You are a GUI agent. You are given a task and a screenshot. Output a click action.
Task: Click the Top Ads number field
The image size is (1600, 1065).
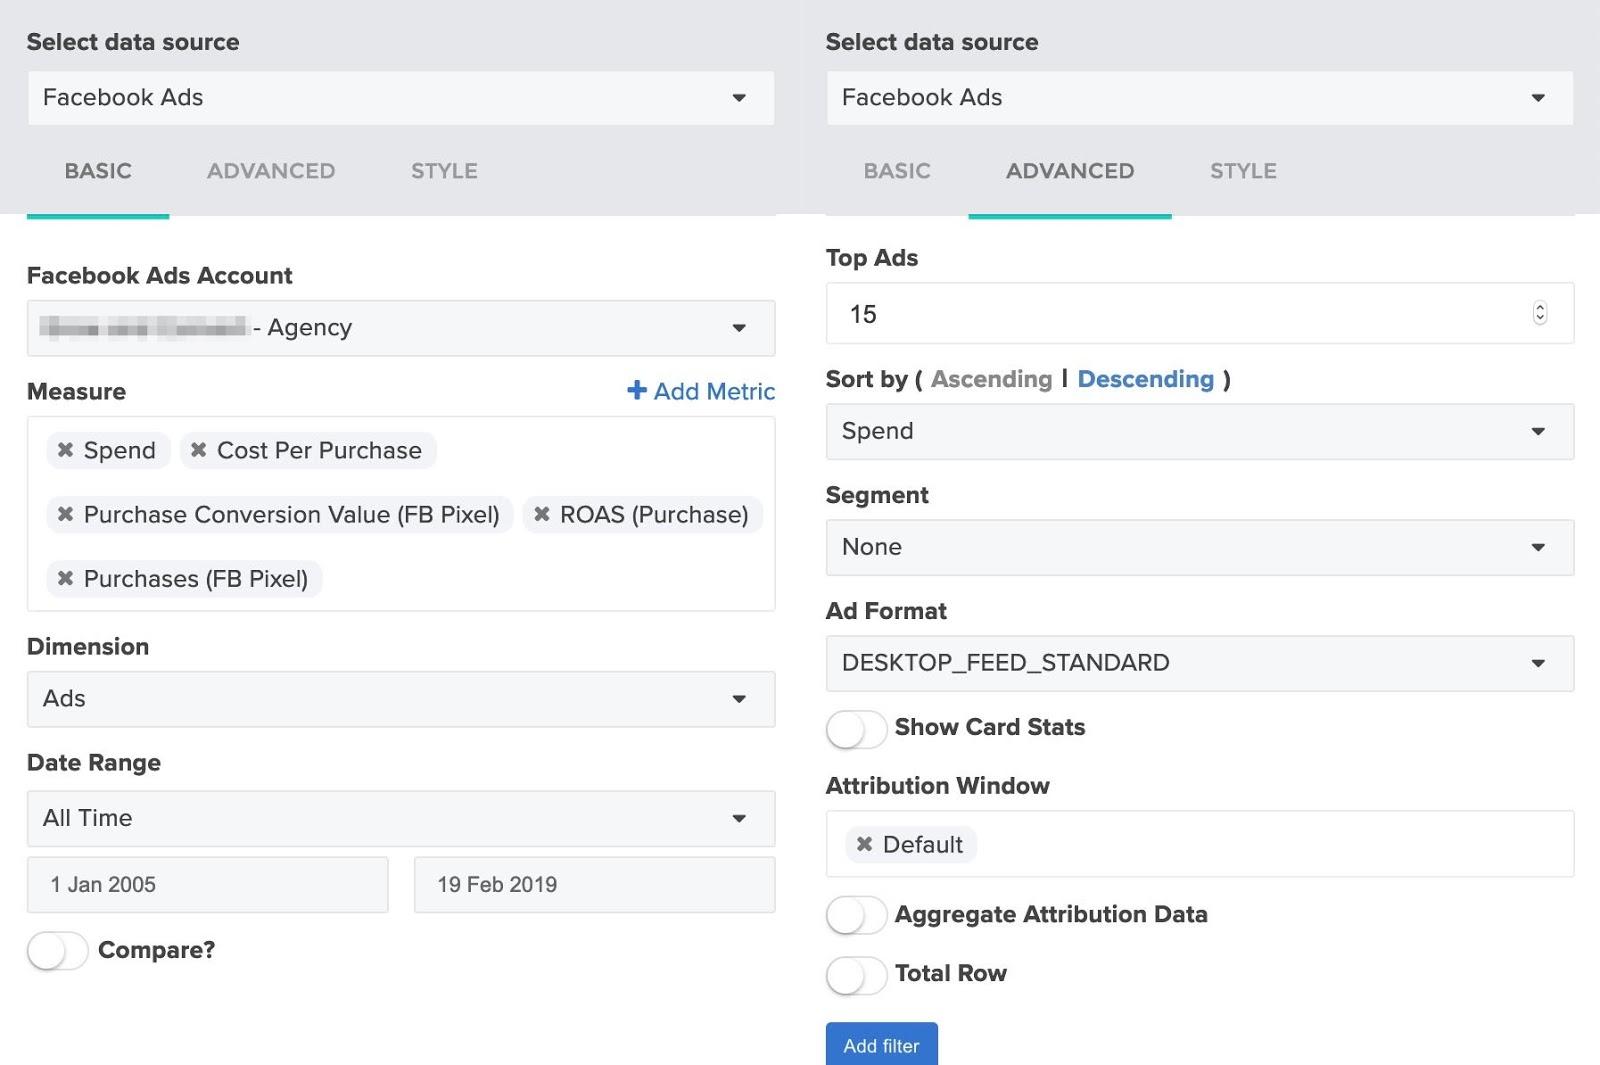point(1200,314)
